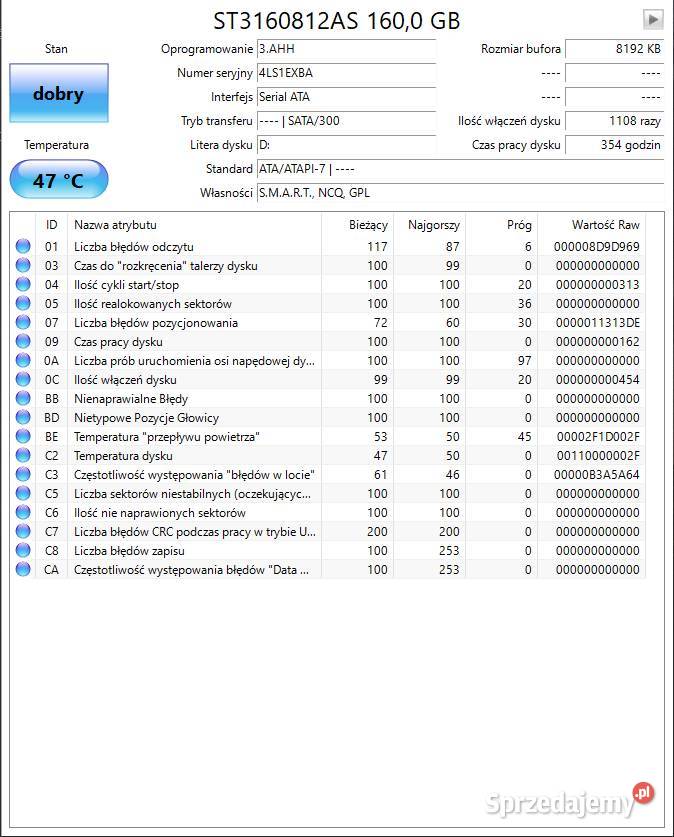Click the status icon for attribute C7
This screenshot has height=837, width=674.
[23, 532]
